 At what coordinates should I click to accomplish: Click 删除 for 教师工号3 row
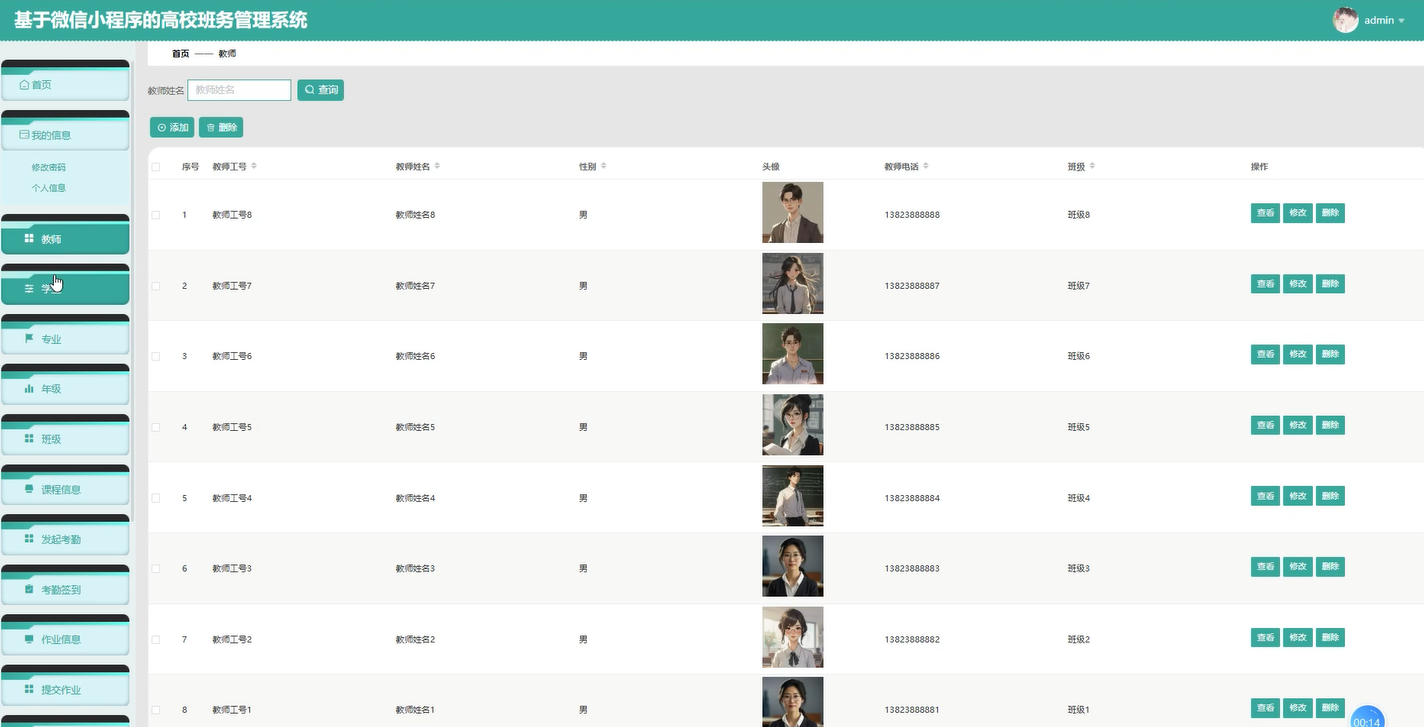(1330, 566)
